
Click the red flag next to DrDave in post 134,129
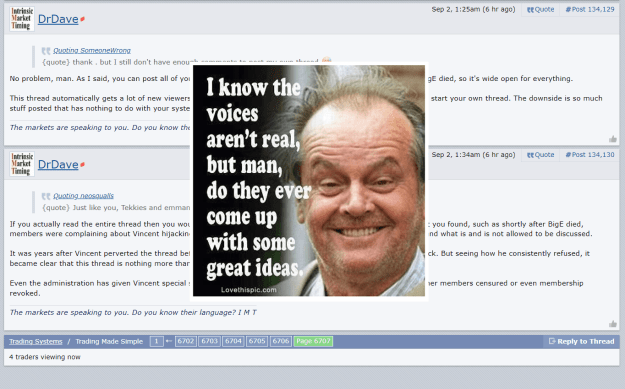tap(83, 19)
